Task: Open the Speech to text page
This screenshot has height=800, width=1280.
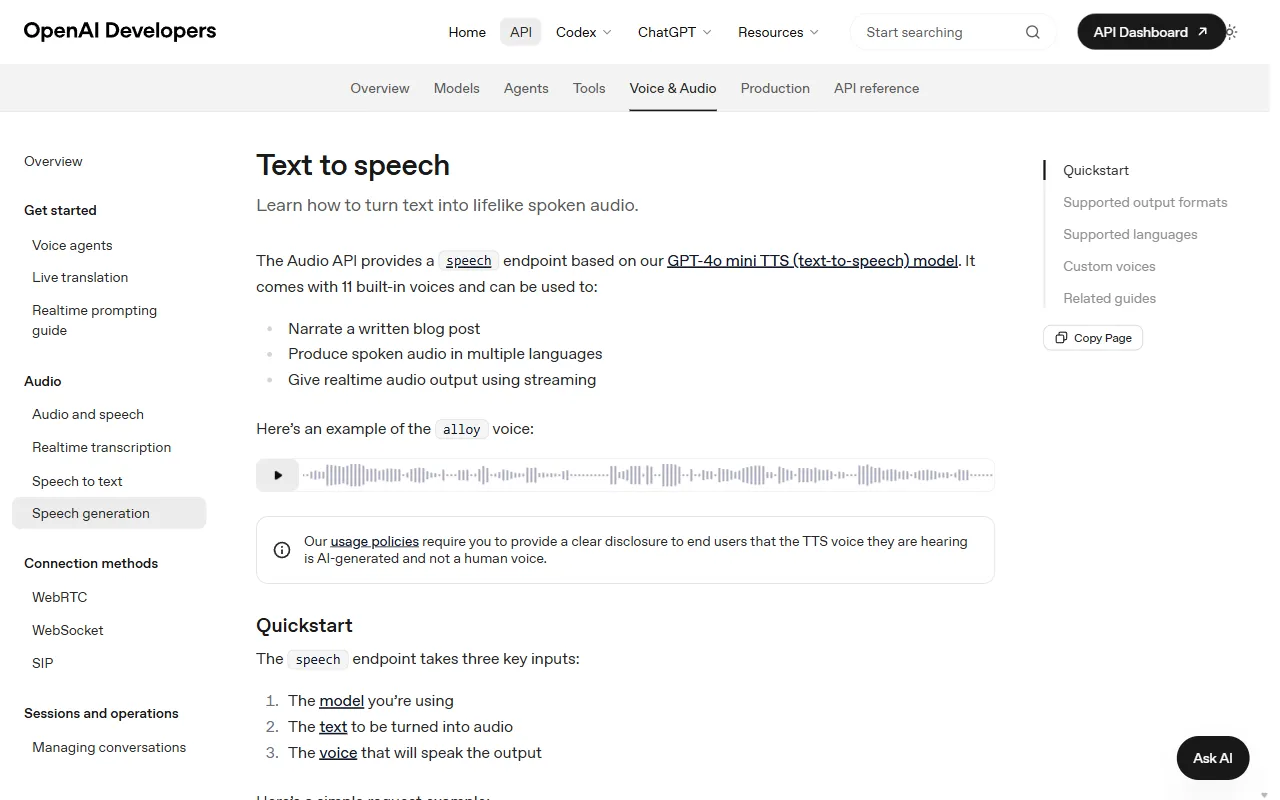Action: (x=77, y=481)
